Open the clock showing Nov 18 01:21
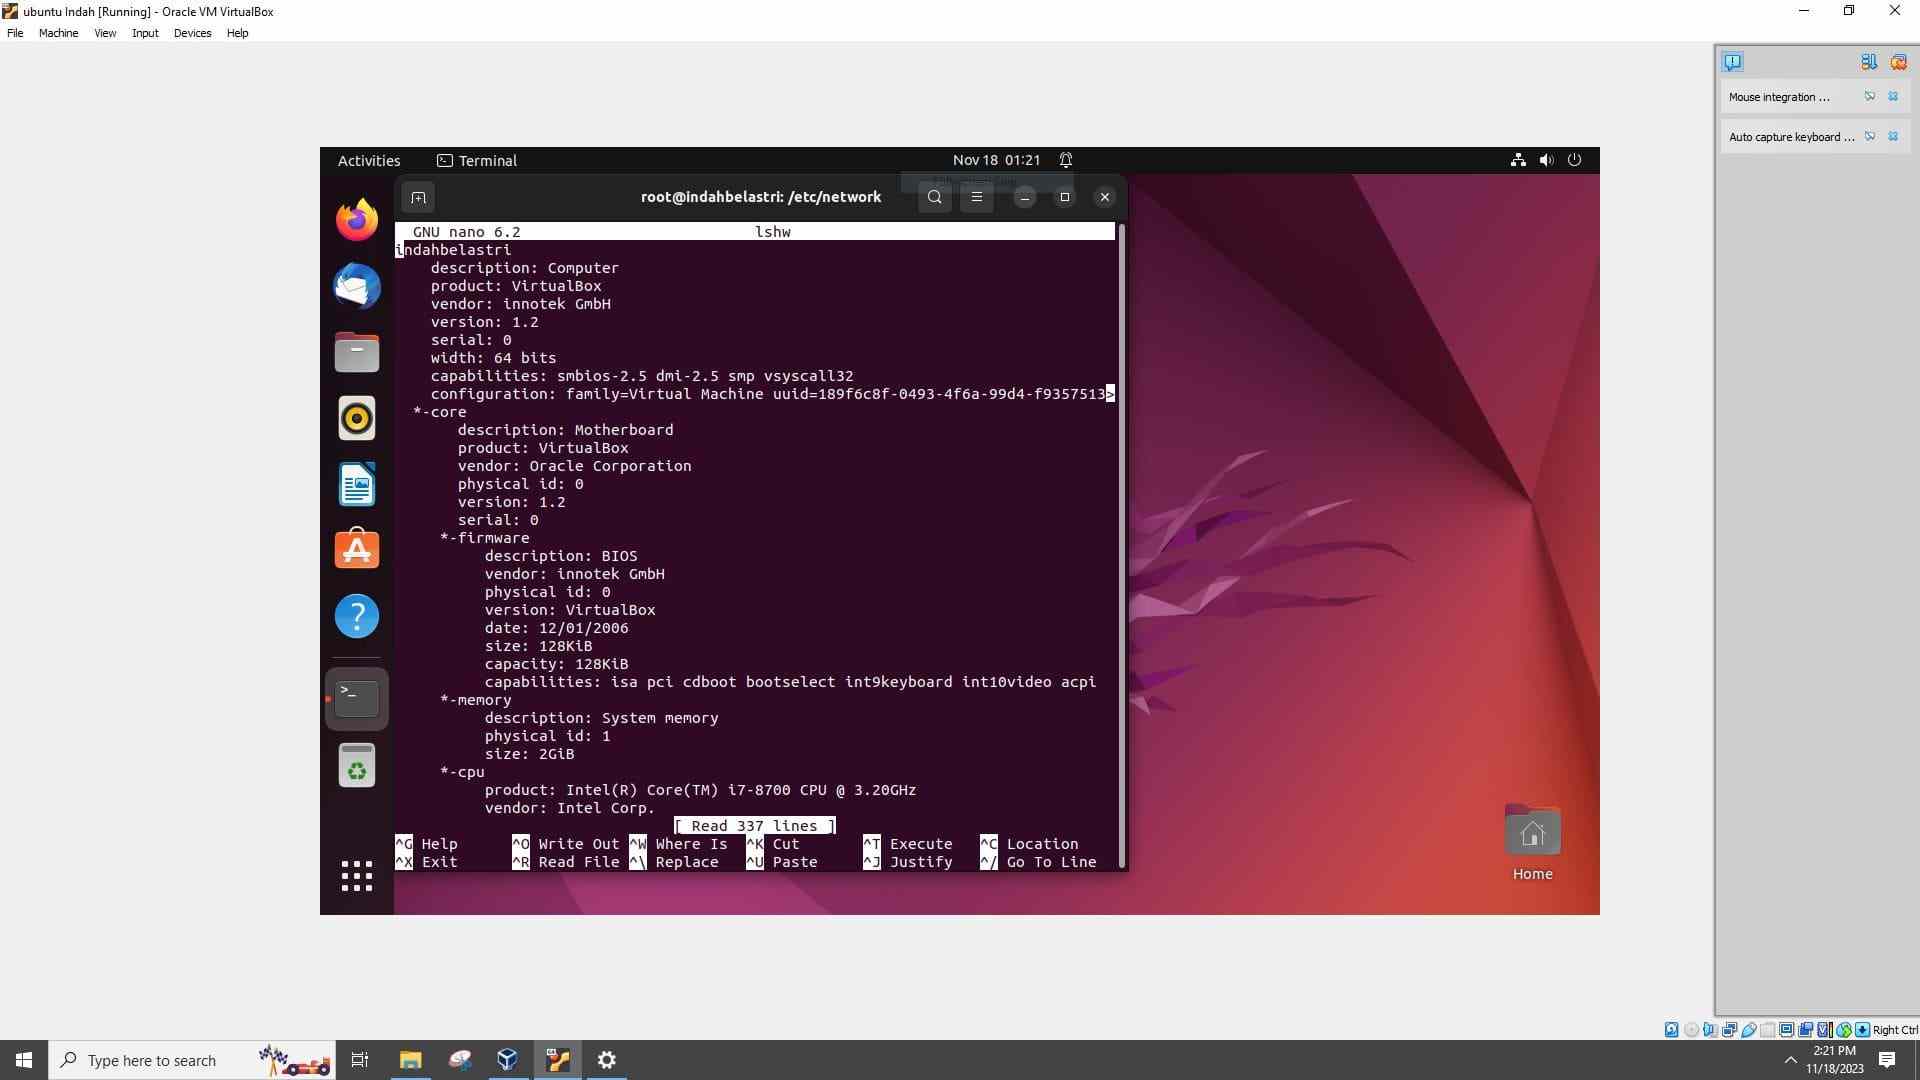 click(996, 160)
